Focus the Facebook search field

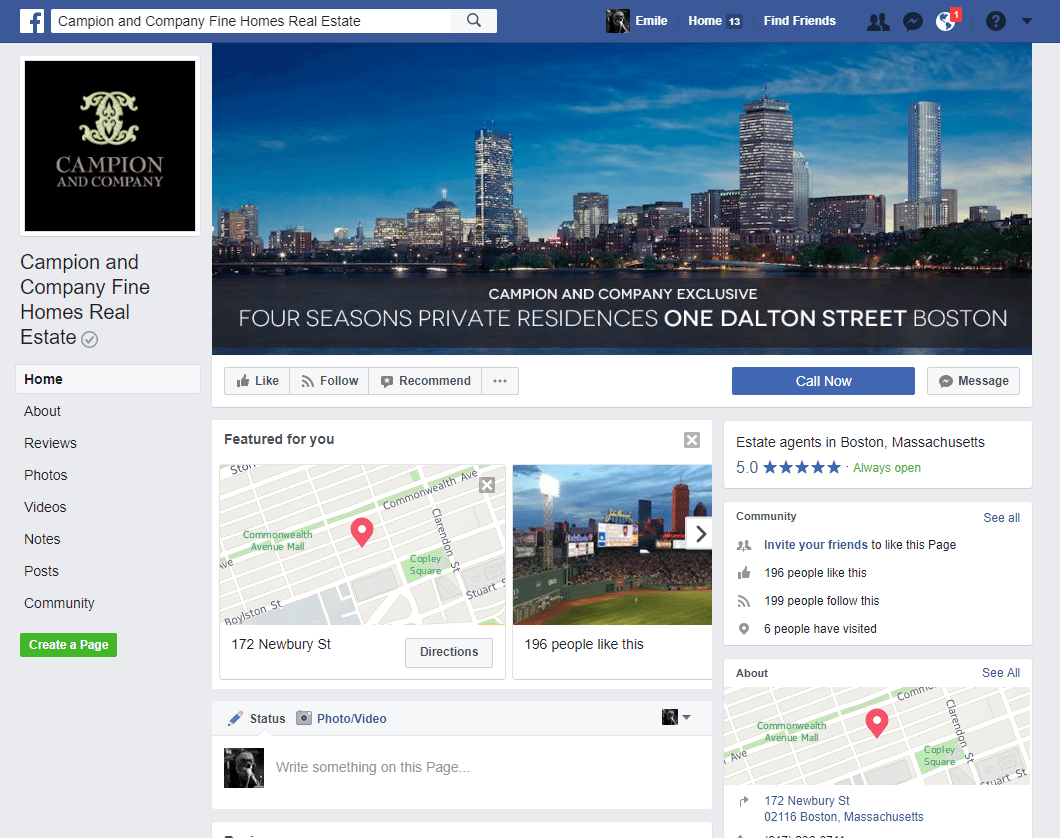pos(251,21)
